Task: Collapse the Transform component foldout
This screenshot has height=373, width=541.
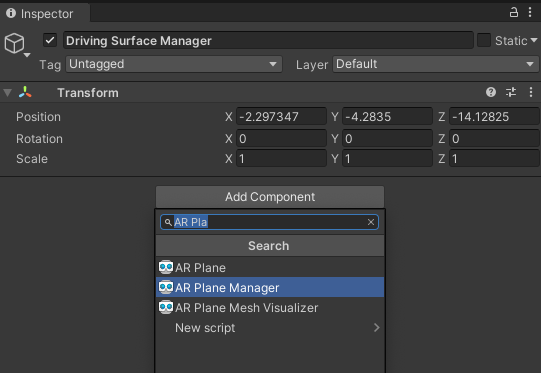Action: pos(8,92)
